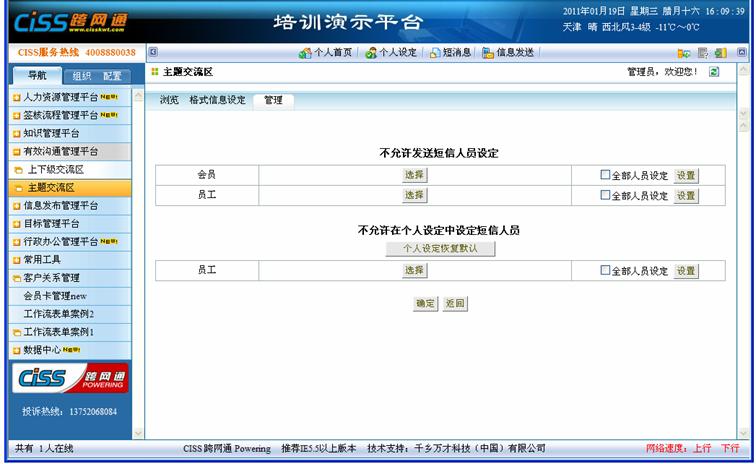Collapse sidebar using left arrow icon in toolbar
The image size is (756, 464).
(x=153, y=52)
